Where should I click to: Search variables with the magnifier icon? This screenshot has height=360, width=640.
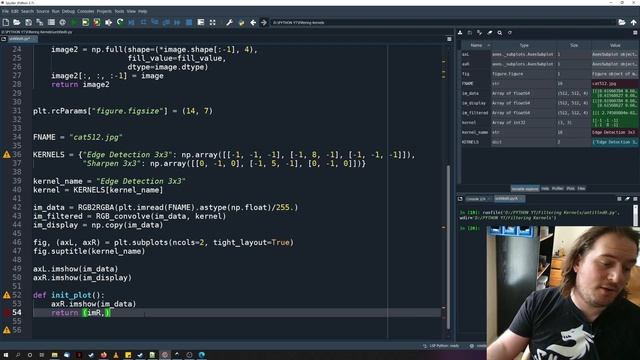500,33
